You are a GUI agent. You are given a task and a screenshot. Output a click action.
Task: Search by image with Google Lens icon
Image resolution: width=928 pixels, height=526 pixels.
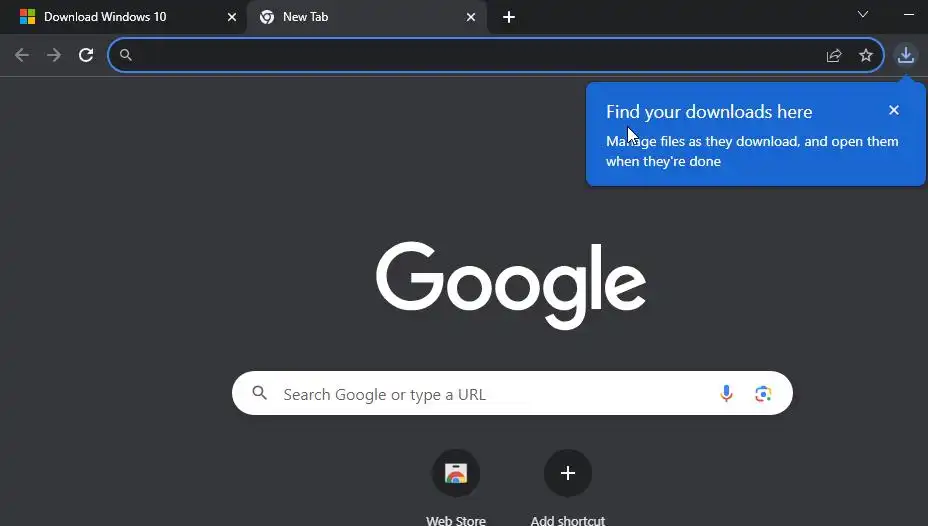point(763,393)
